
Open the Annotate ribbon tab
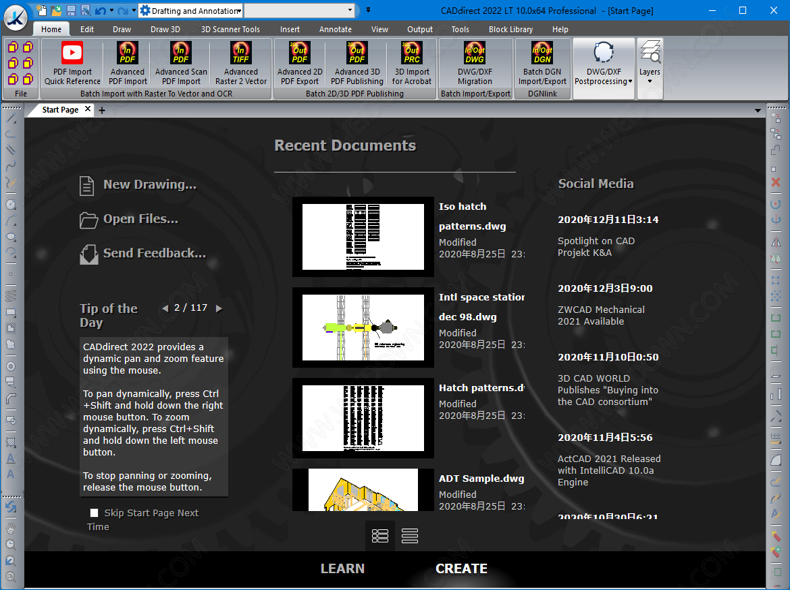(x=335, y=29)
